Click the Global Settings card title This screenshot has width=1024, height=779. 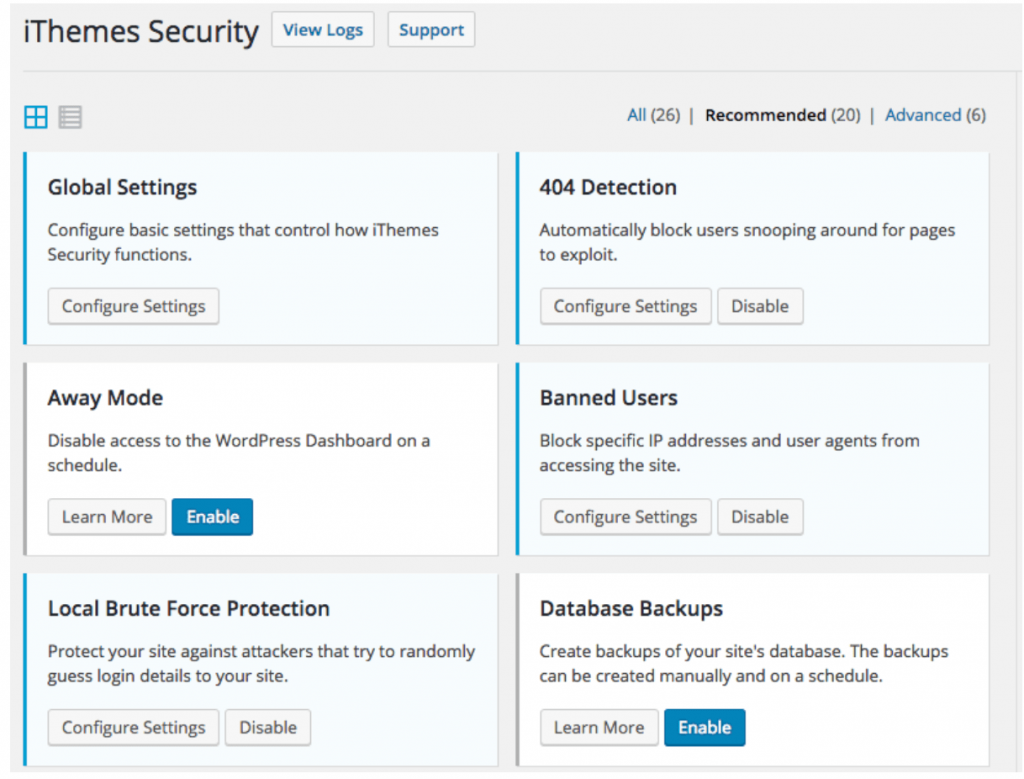[x=122, y=187]
